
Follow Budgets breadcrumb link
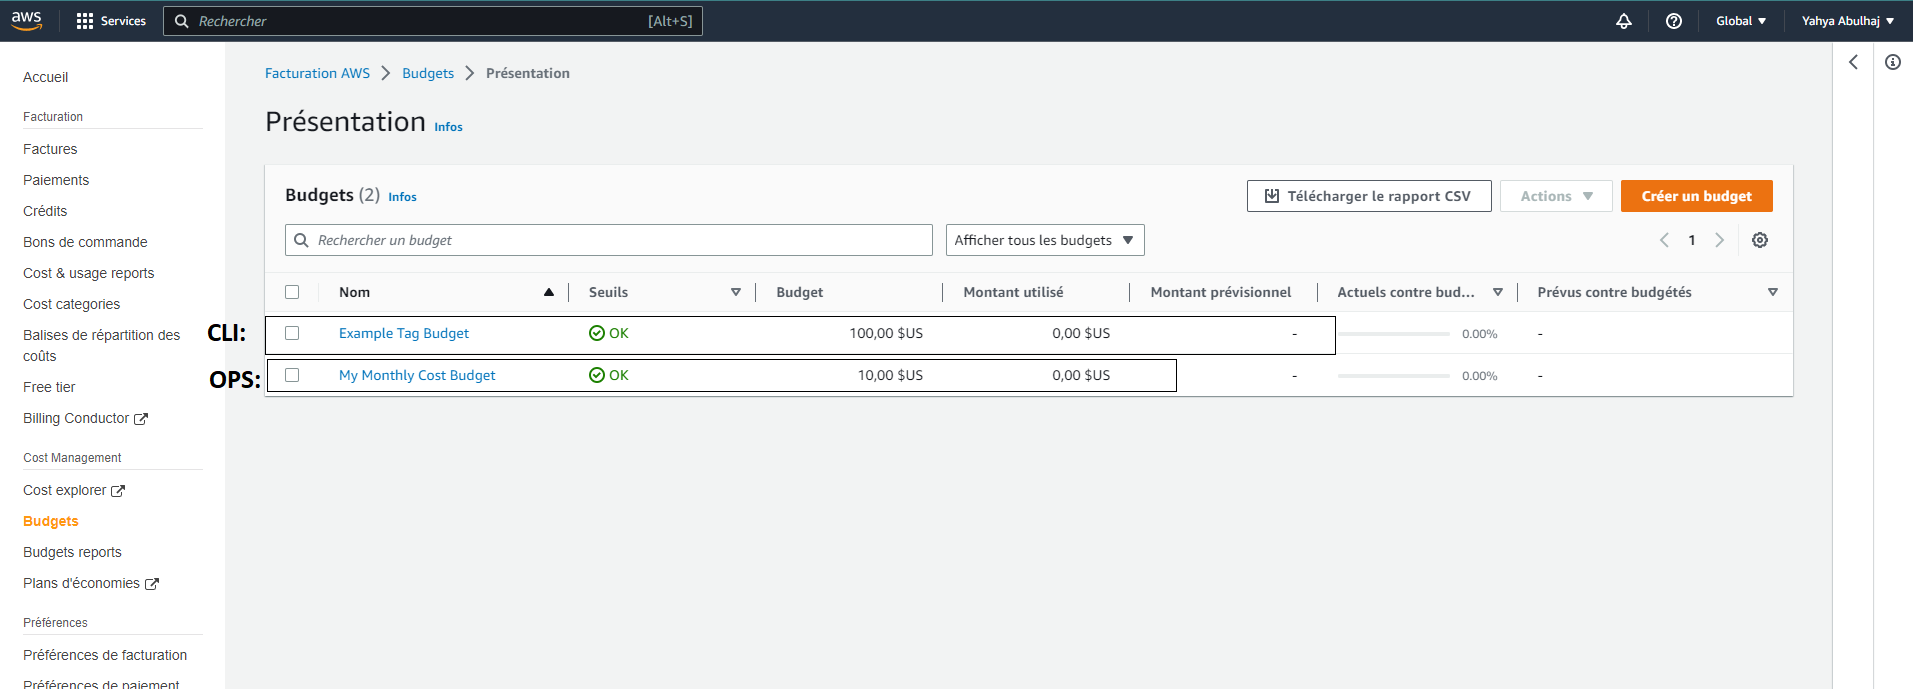click(428, 73)
